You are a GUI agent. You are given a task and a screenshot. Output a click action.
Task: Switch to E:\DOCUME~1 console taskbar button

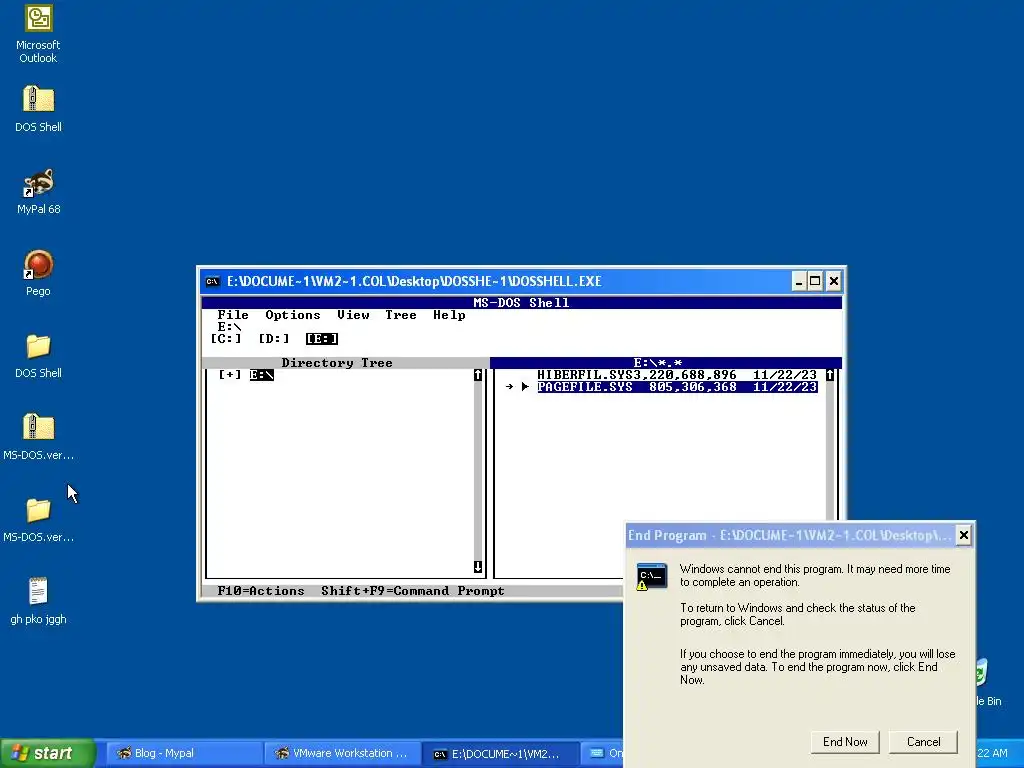[501, 753]
